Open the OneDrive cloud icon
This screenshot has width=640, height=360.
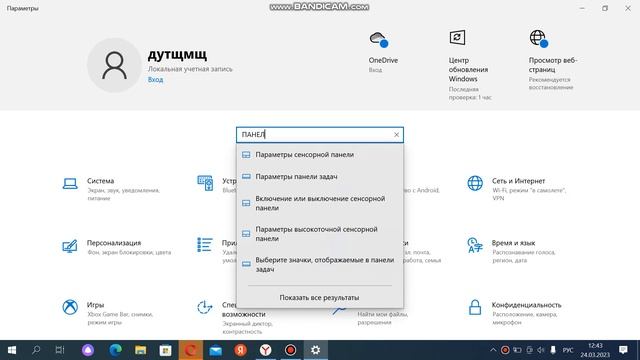(x=378, y=39)
